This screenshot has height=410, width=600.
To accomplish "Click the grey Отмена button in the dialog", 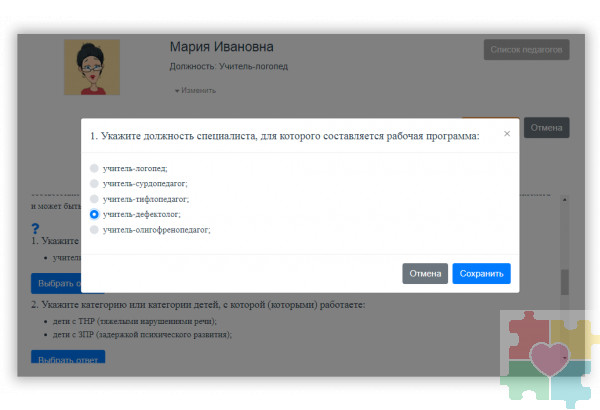I will [x=425, y=274].
